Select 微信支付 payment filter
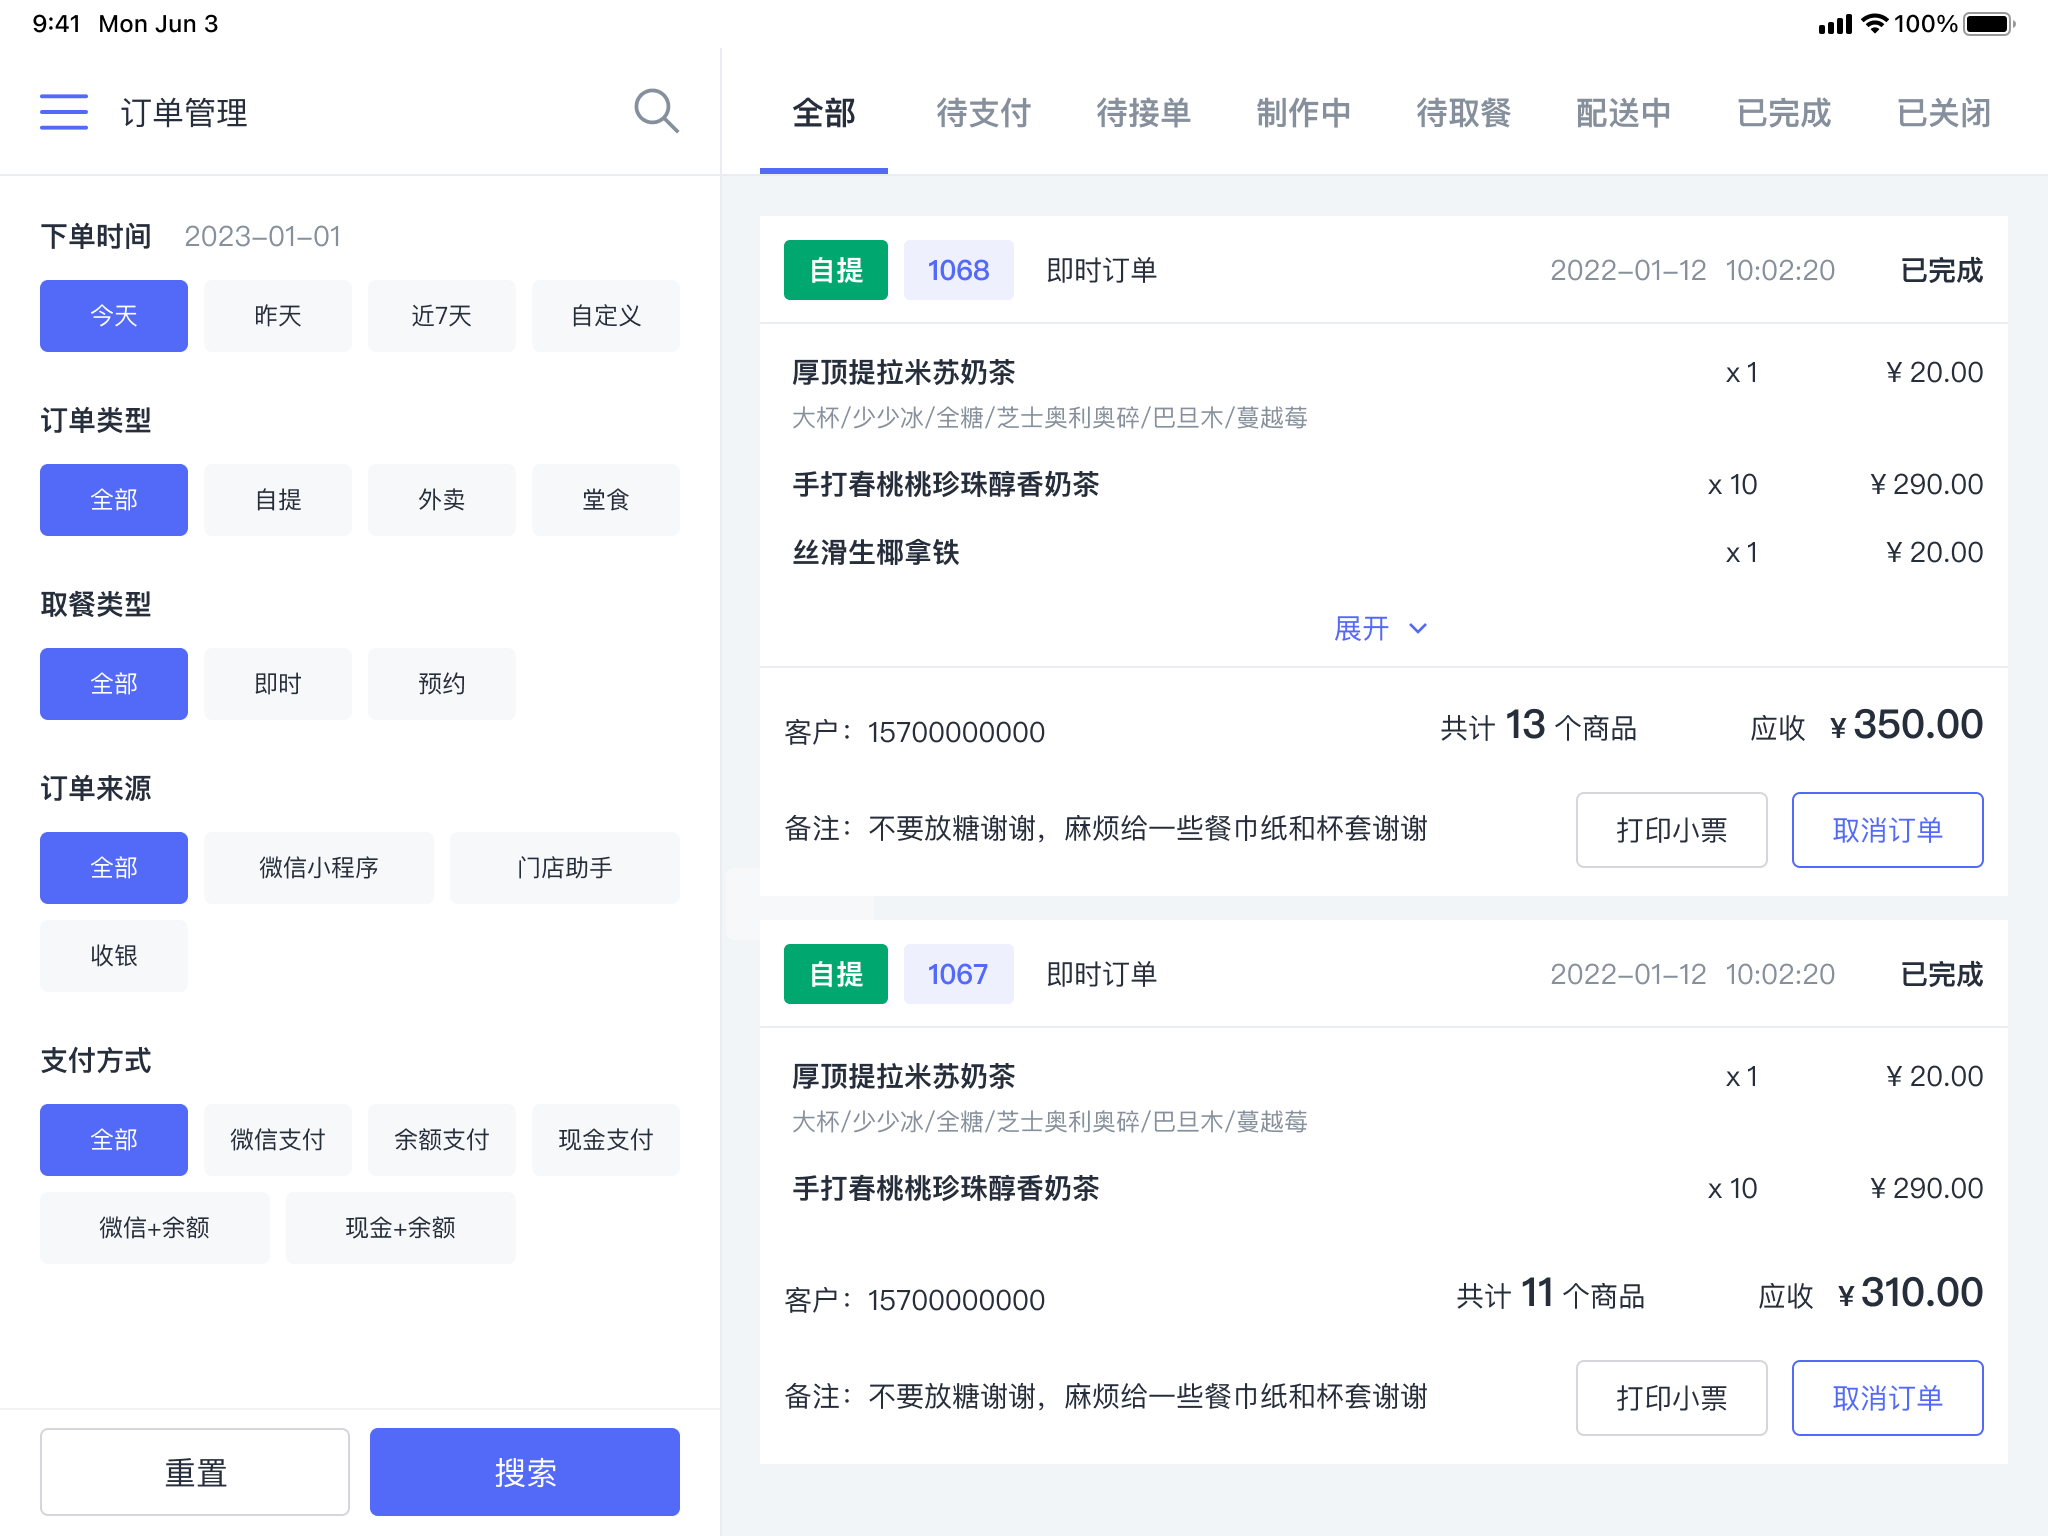Viewport: 2048px width, 1536px height. click(278, 1140)
